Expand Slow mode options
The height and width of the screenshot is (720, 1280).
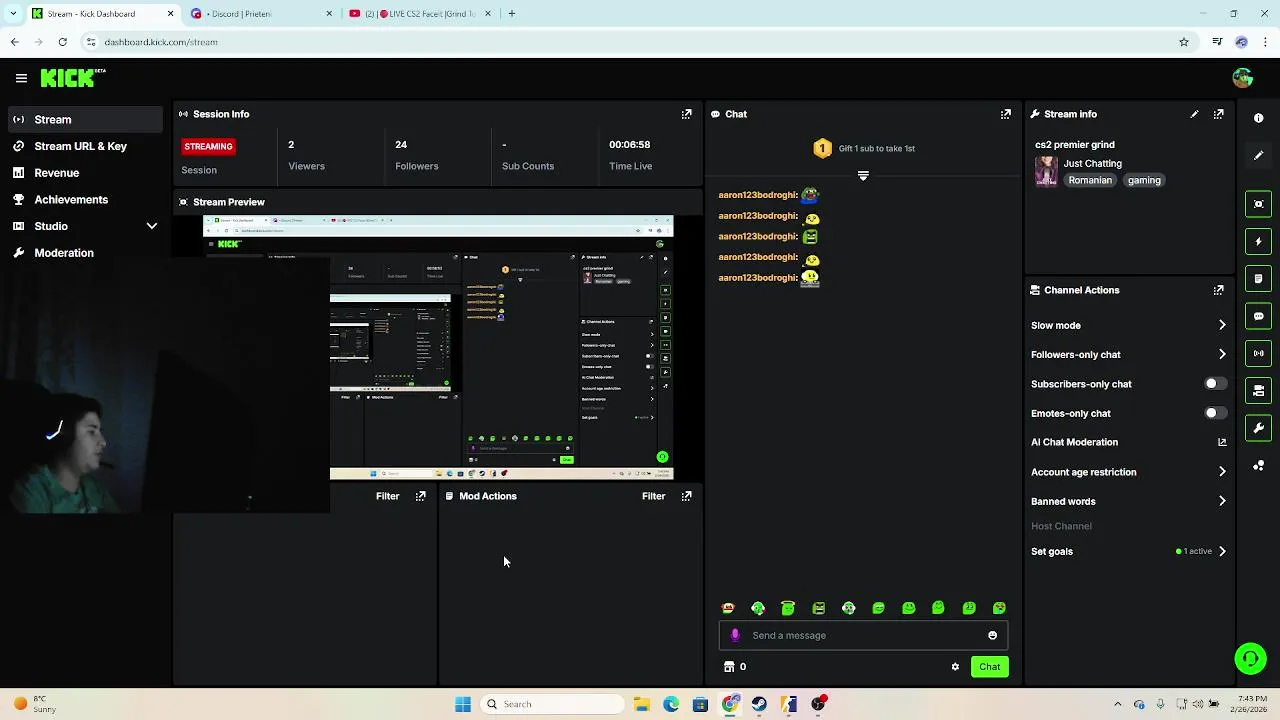point(1222,325)
